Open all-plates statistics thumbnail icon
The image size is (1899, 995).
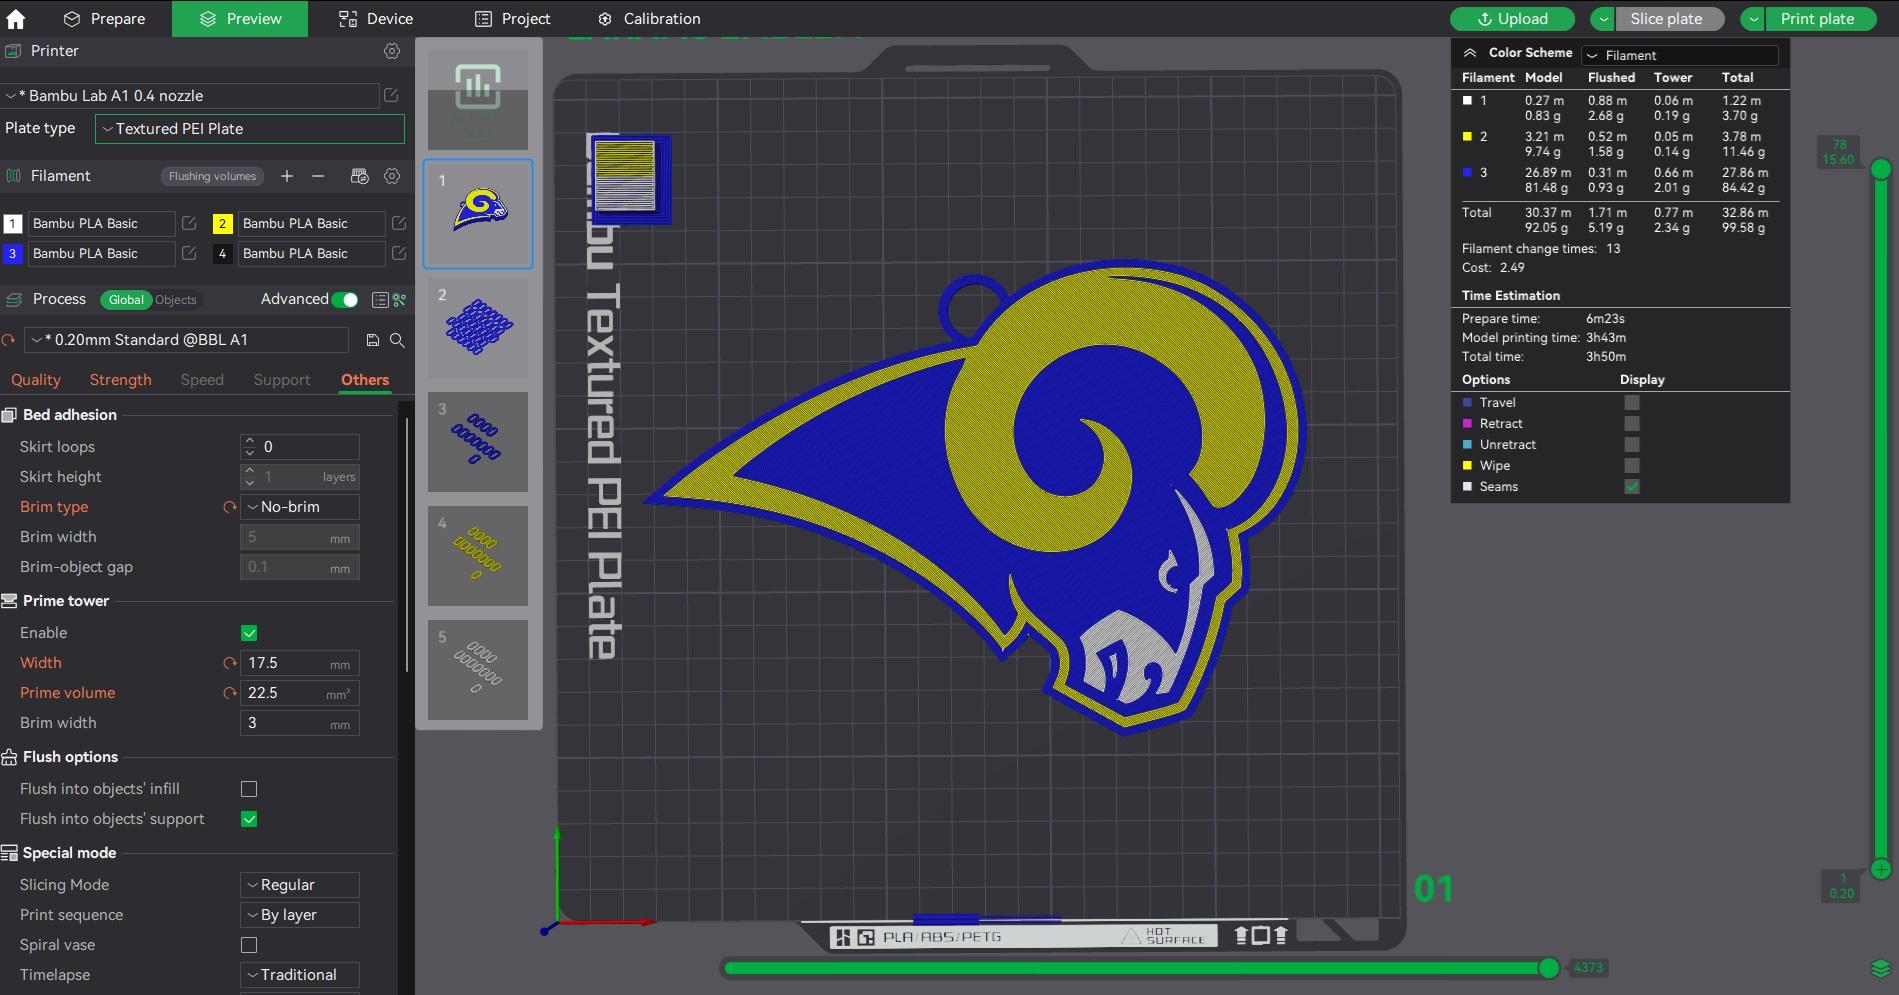[478, 100]
